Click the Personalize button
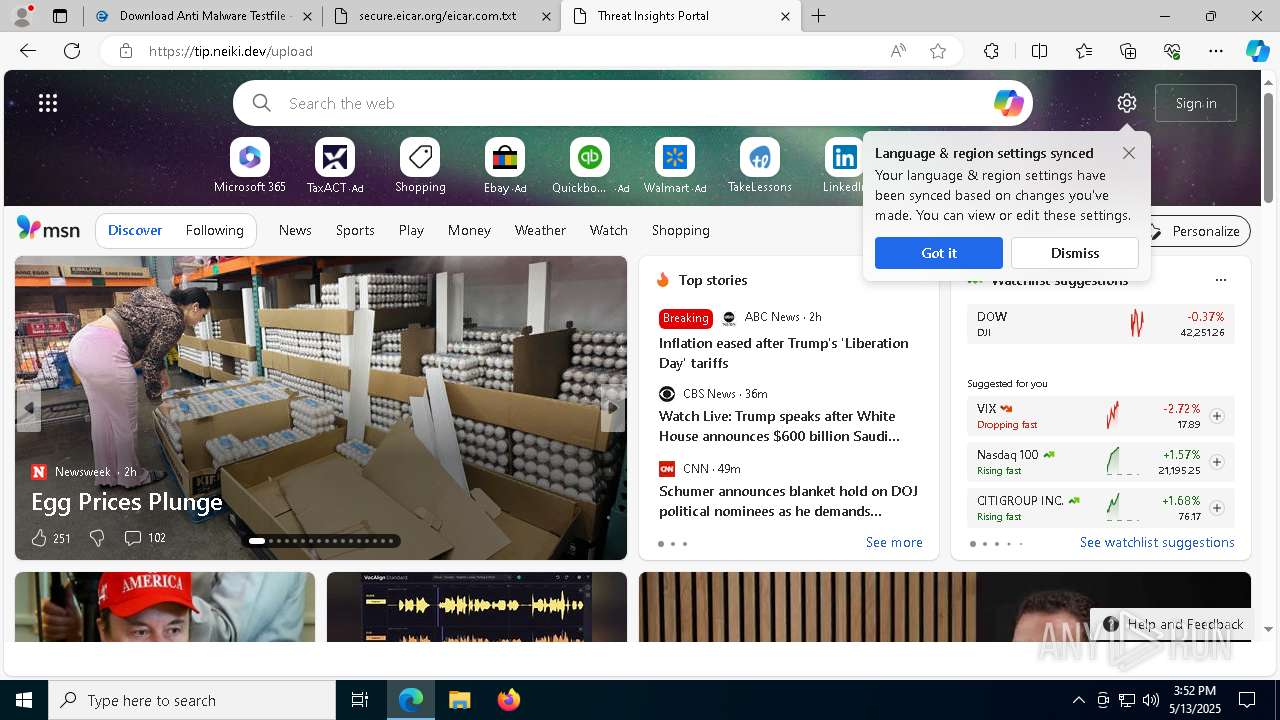The width and height of the screenshot is (1280, 720). click(x=1196, y=231)
